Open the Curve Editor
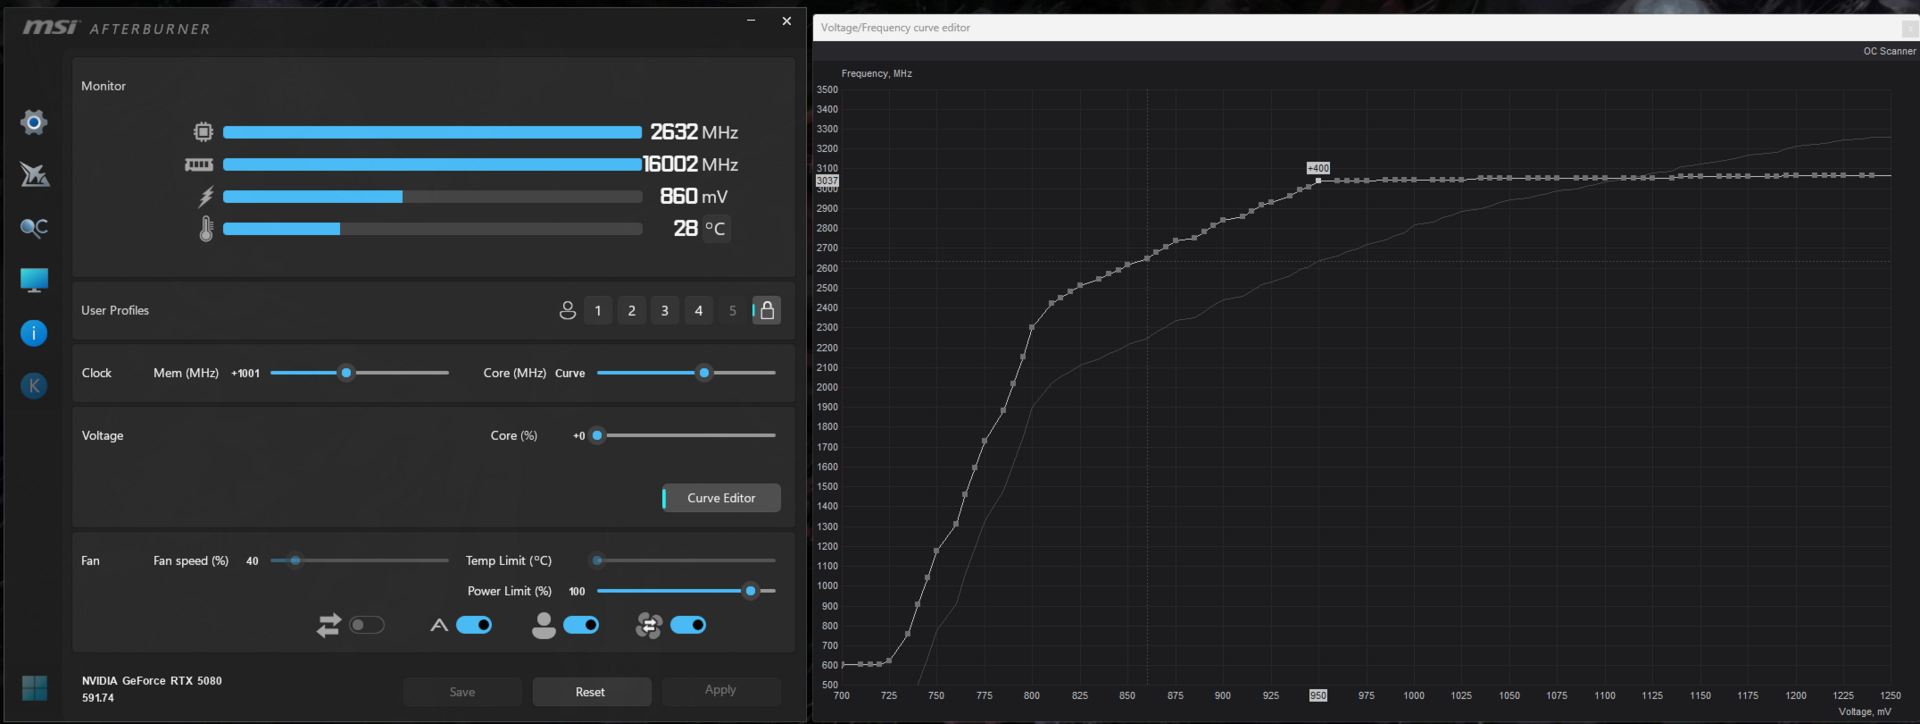Screen dimensions: 1920x724 pos(721,498)
